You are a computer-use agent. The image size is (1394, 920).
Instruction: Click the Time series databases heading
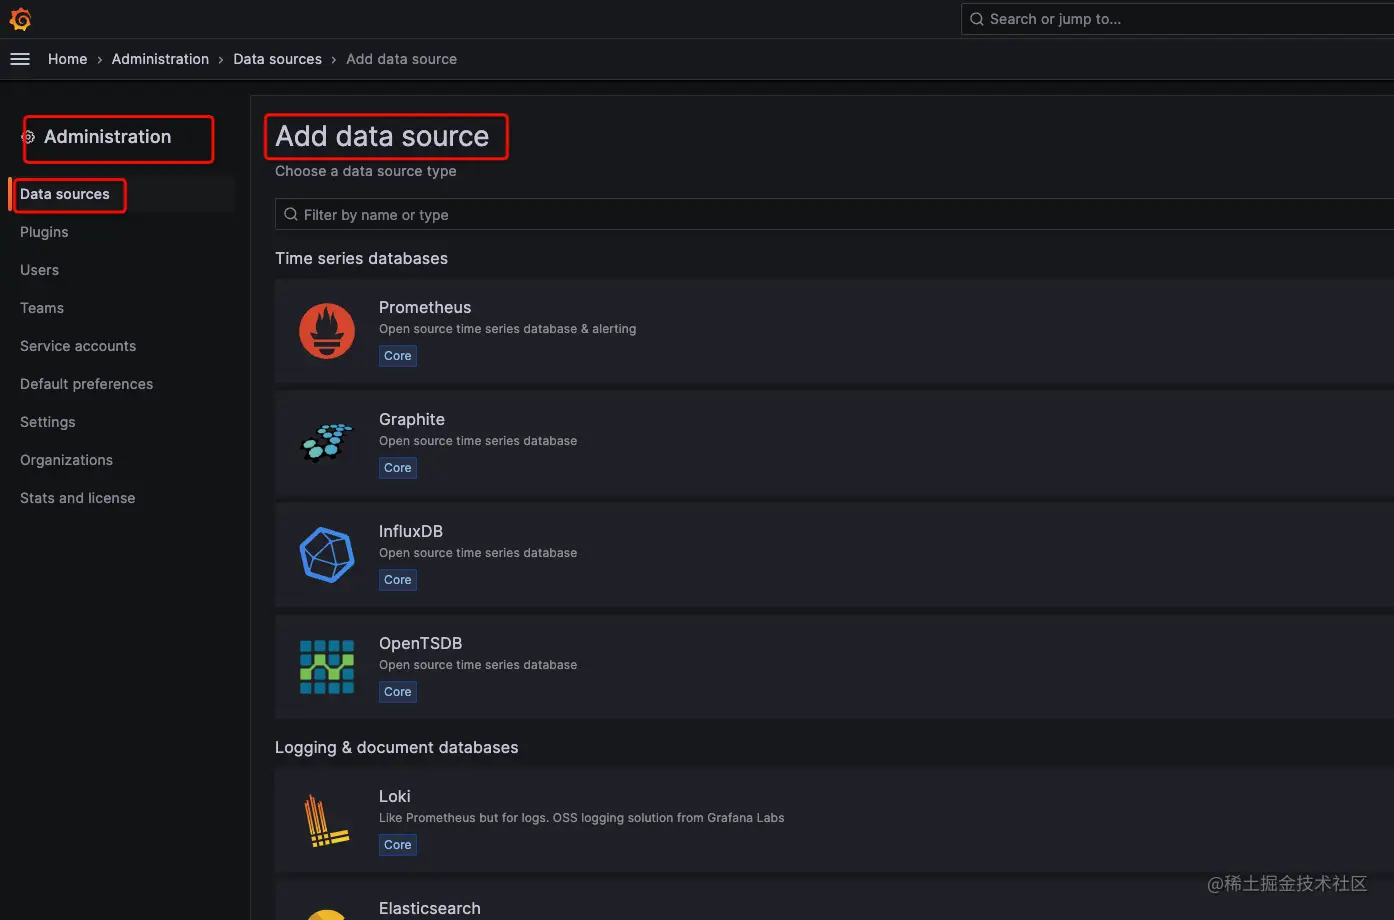tap(361, 258)
